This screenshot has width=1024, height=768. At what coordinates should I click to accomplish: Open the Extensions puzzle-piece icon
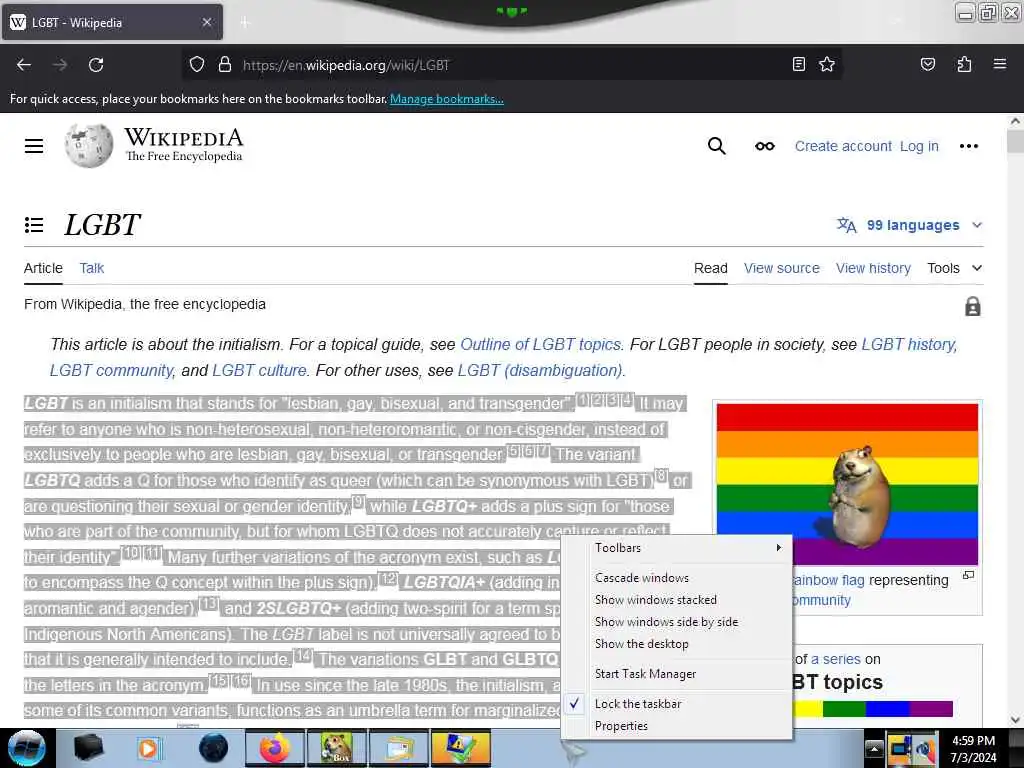click(x=964, y=64)
